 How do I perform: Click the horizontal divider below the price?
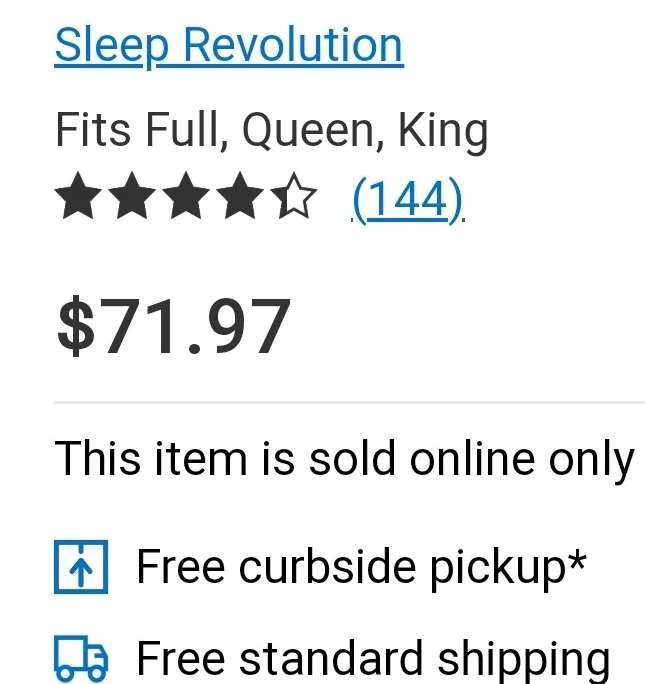pyautogui.click(x=349, y=402)
